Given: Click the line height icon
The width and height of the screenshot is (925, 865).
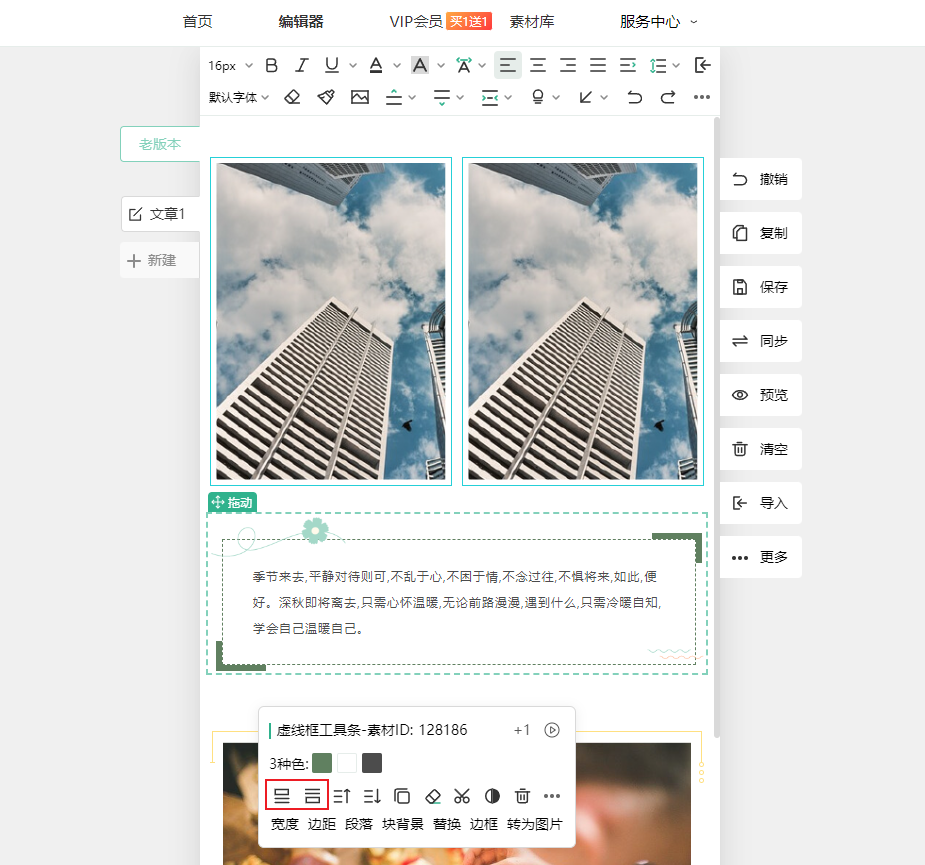Looking at the screenshot, I should coord(658,65).
